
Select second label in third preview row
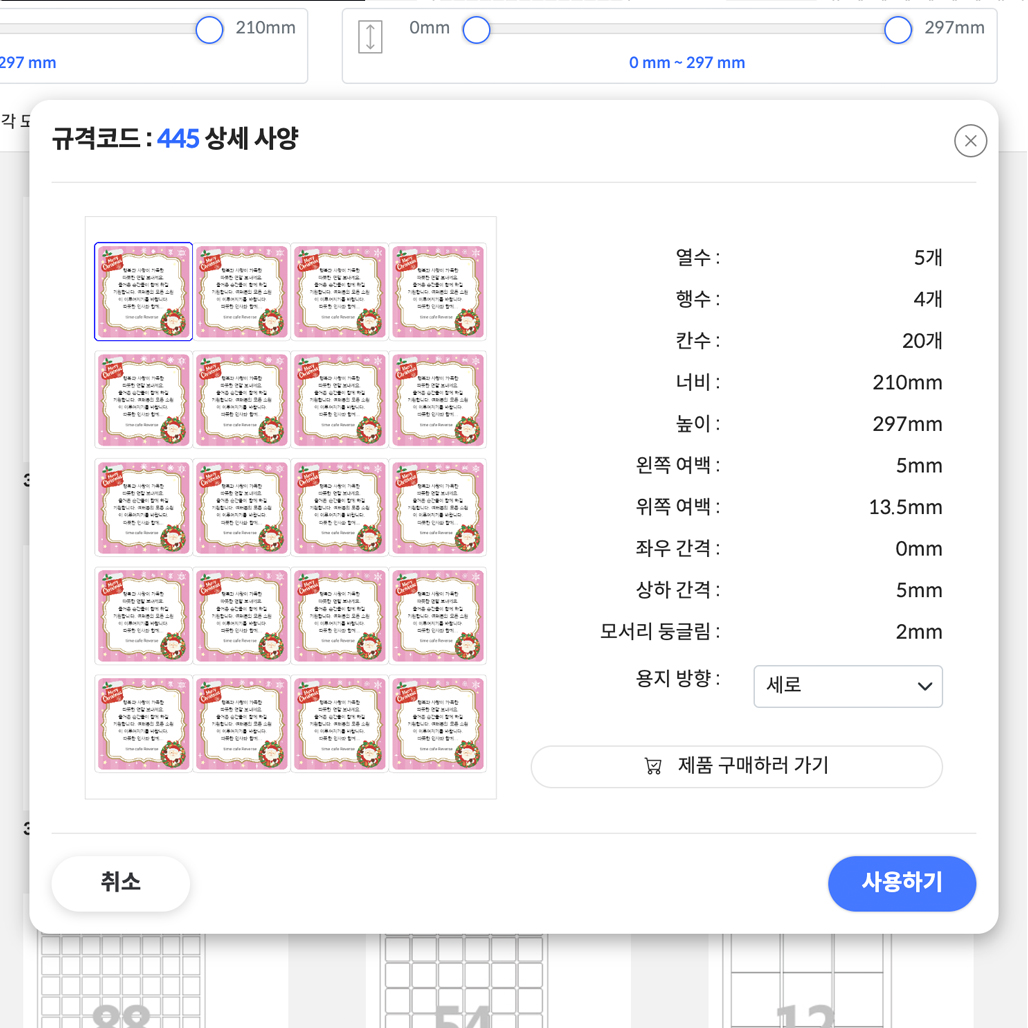tap(242, 507)
